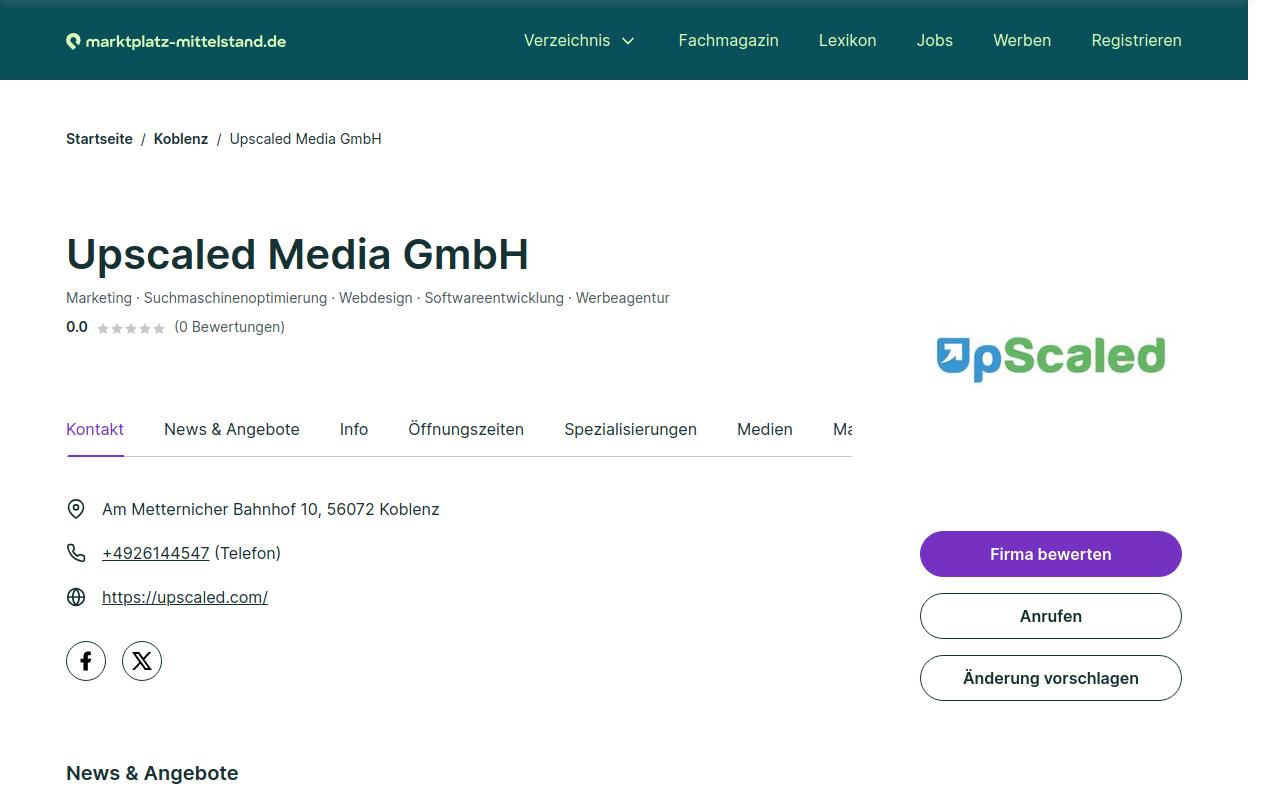The width and height of the screenshot is (1280, 800).
Task: Click the third star under the company name
Action: [x=131, y=327]
